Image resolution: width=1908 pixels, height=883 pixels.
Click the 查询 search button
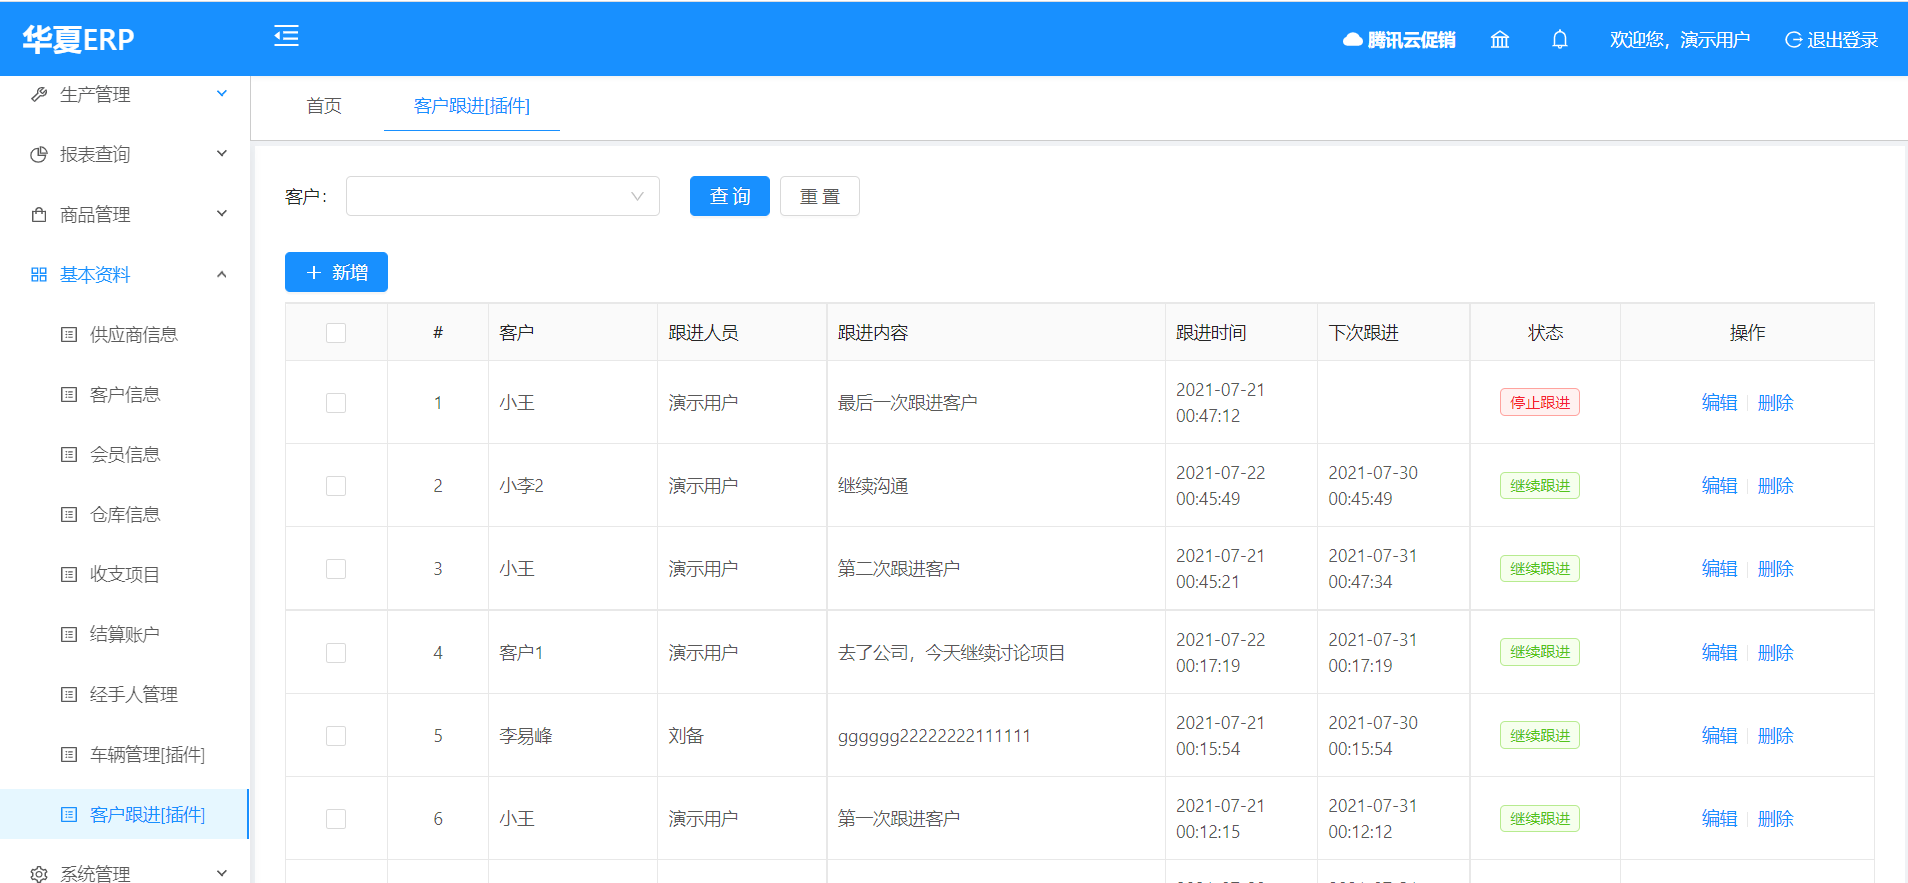click(x=730, y=196)
